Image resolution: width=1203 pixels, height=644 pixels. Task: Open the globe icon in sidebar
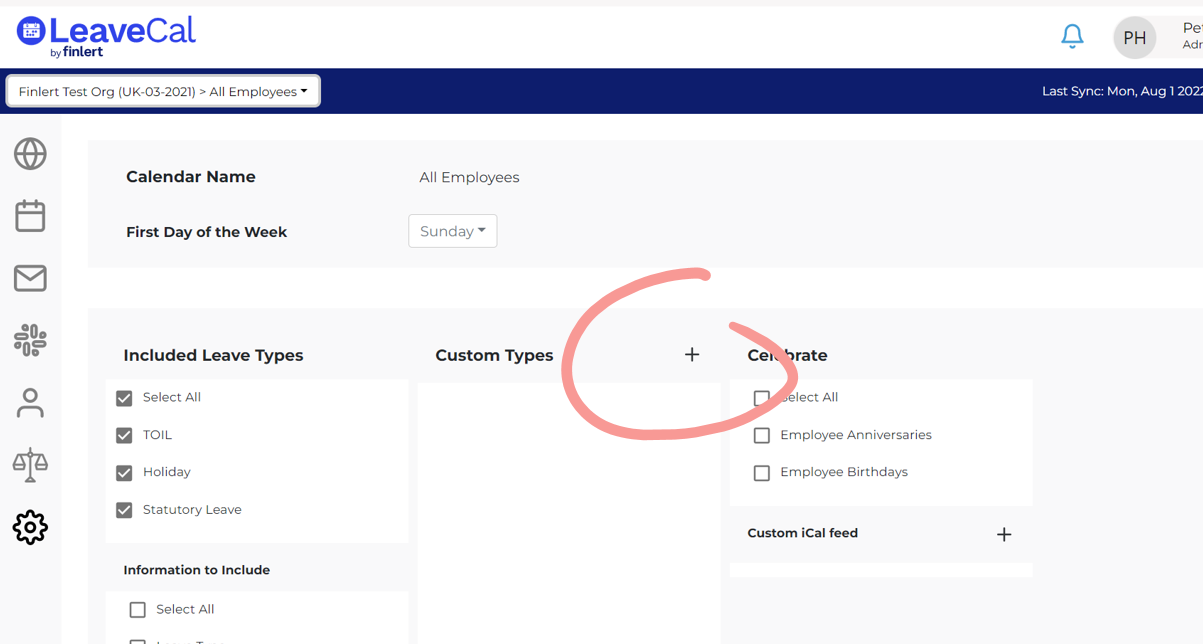(30, 154)
